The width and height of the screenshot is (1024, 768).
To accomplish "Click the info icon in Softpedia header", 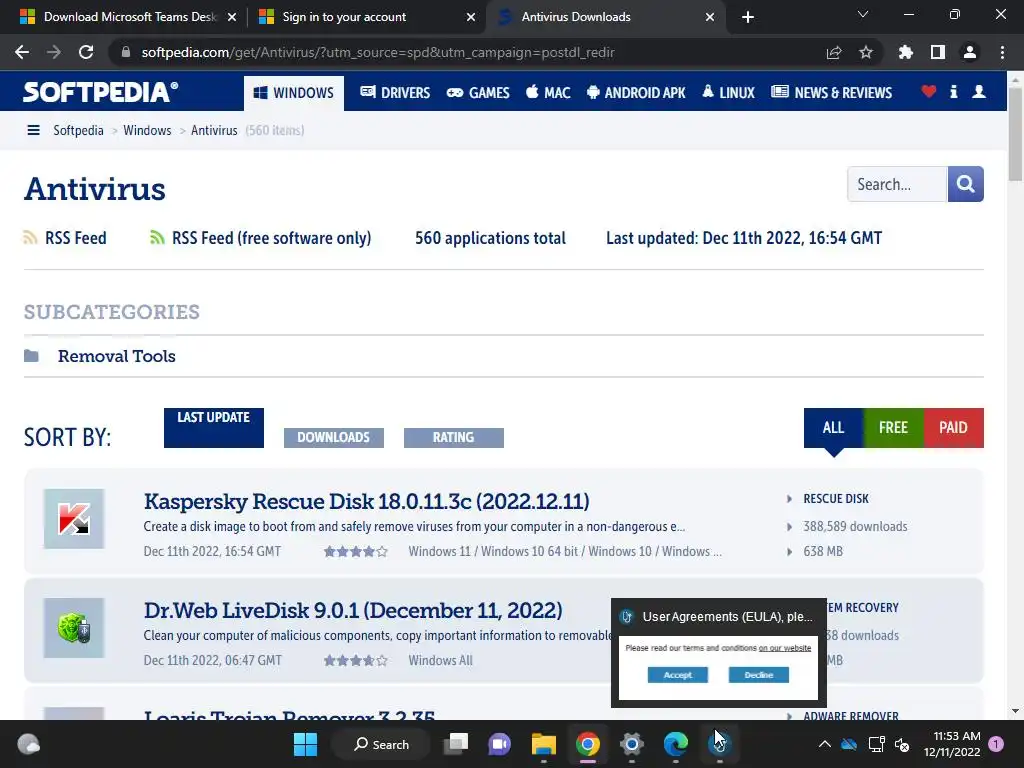I will click(953, 91).
